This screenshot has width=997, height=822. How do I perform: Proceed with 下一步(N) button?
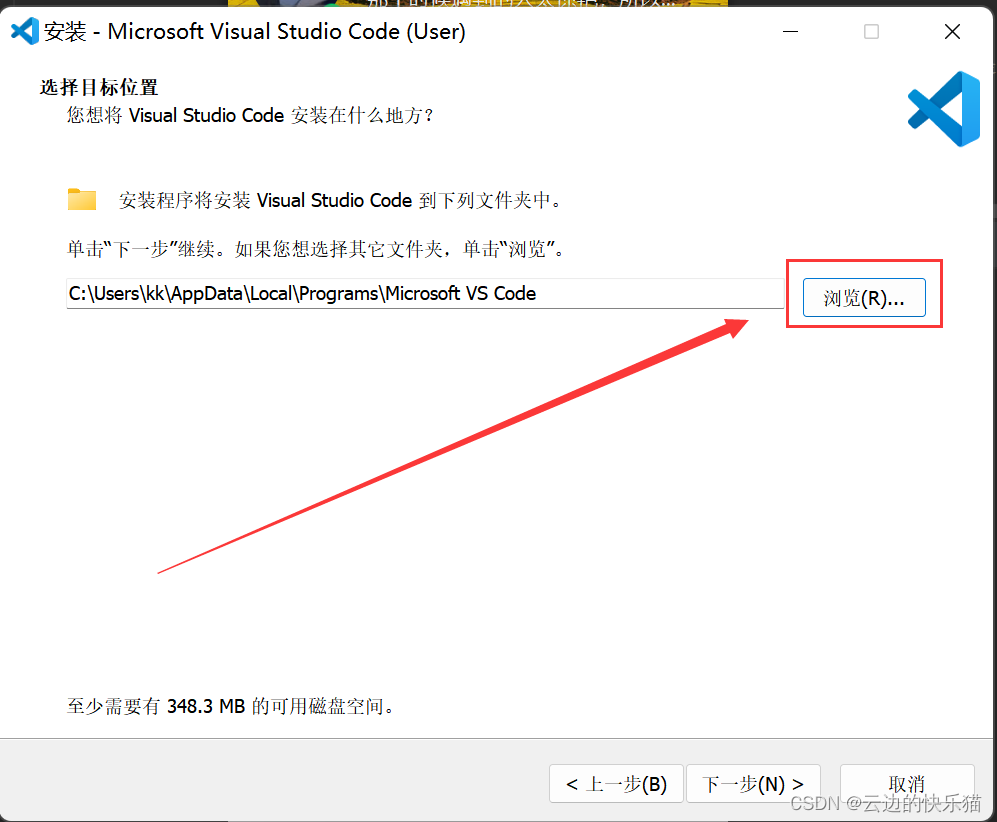click(x=753, y=784)
